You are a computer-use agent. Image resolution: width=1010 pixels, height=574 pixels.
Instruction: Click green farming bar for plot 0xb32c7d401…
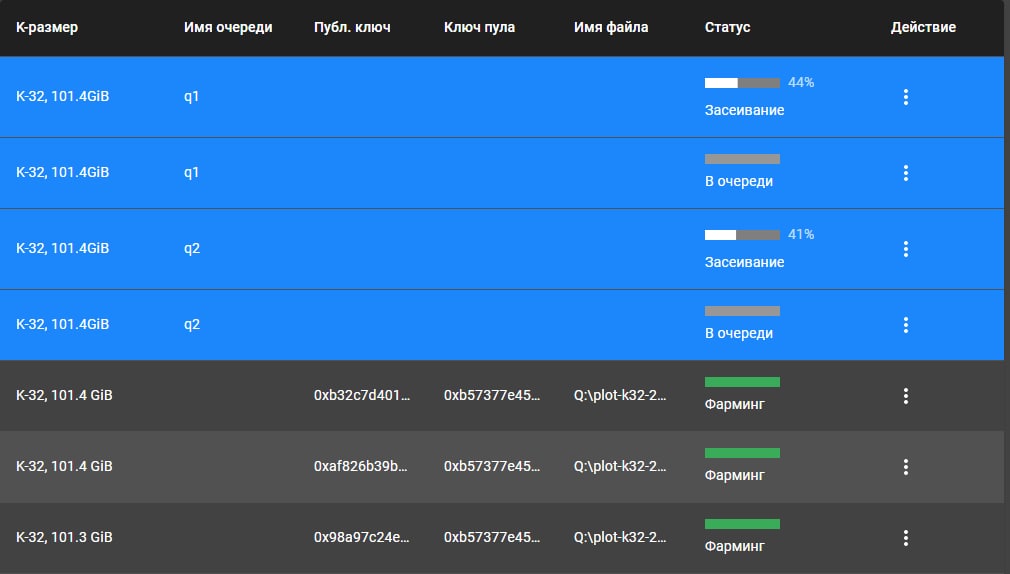pyautogui.click(x=742, y=382)
